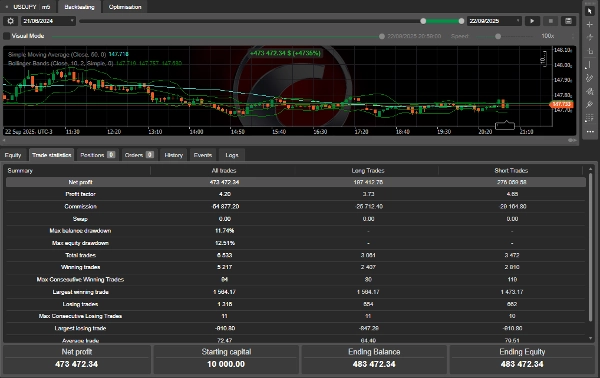This screenshot has width=600, height=378.
Task: Click the Starting capital value 10 000.00
Action: 226,364
